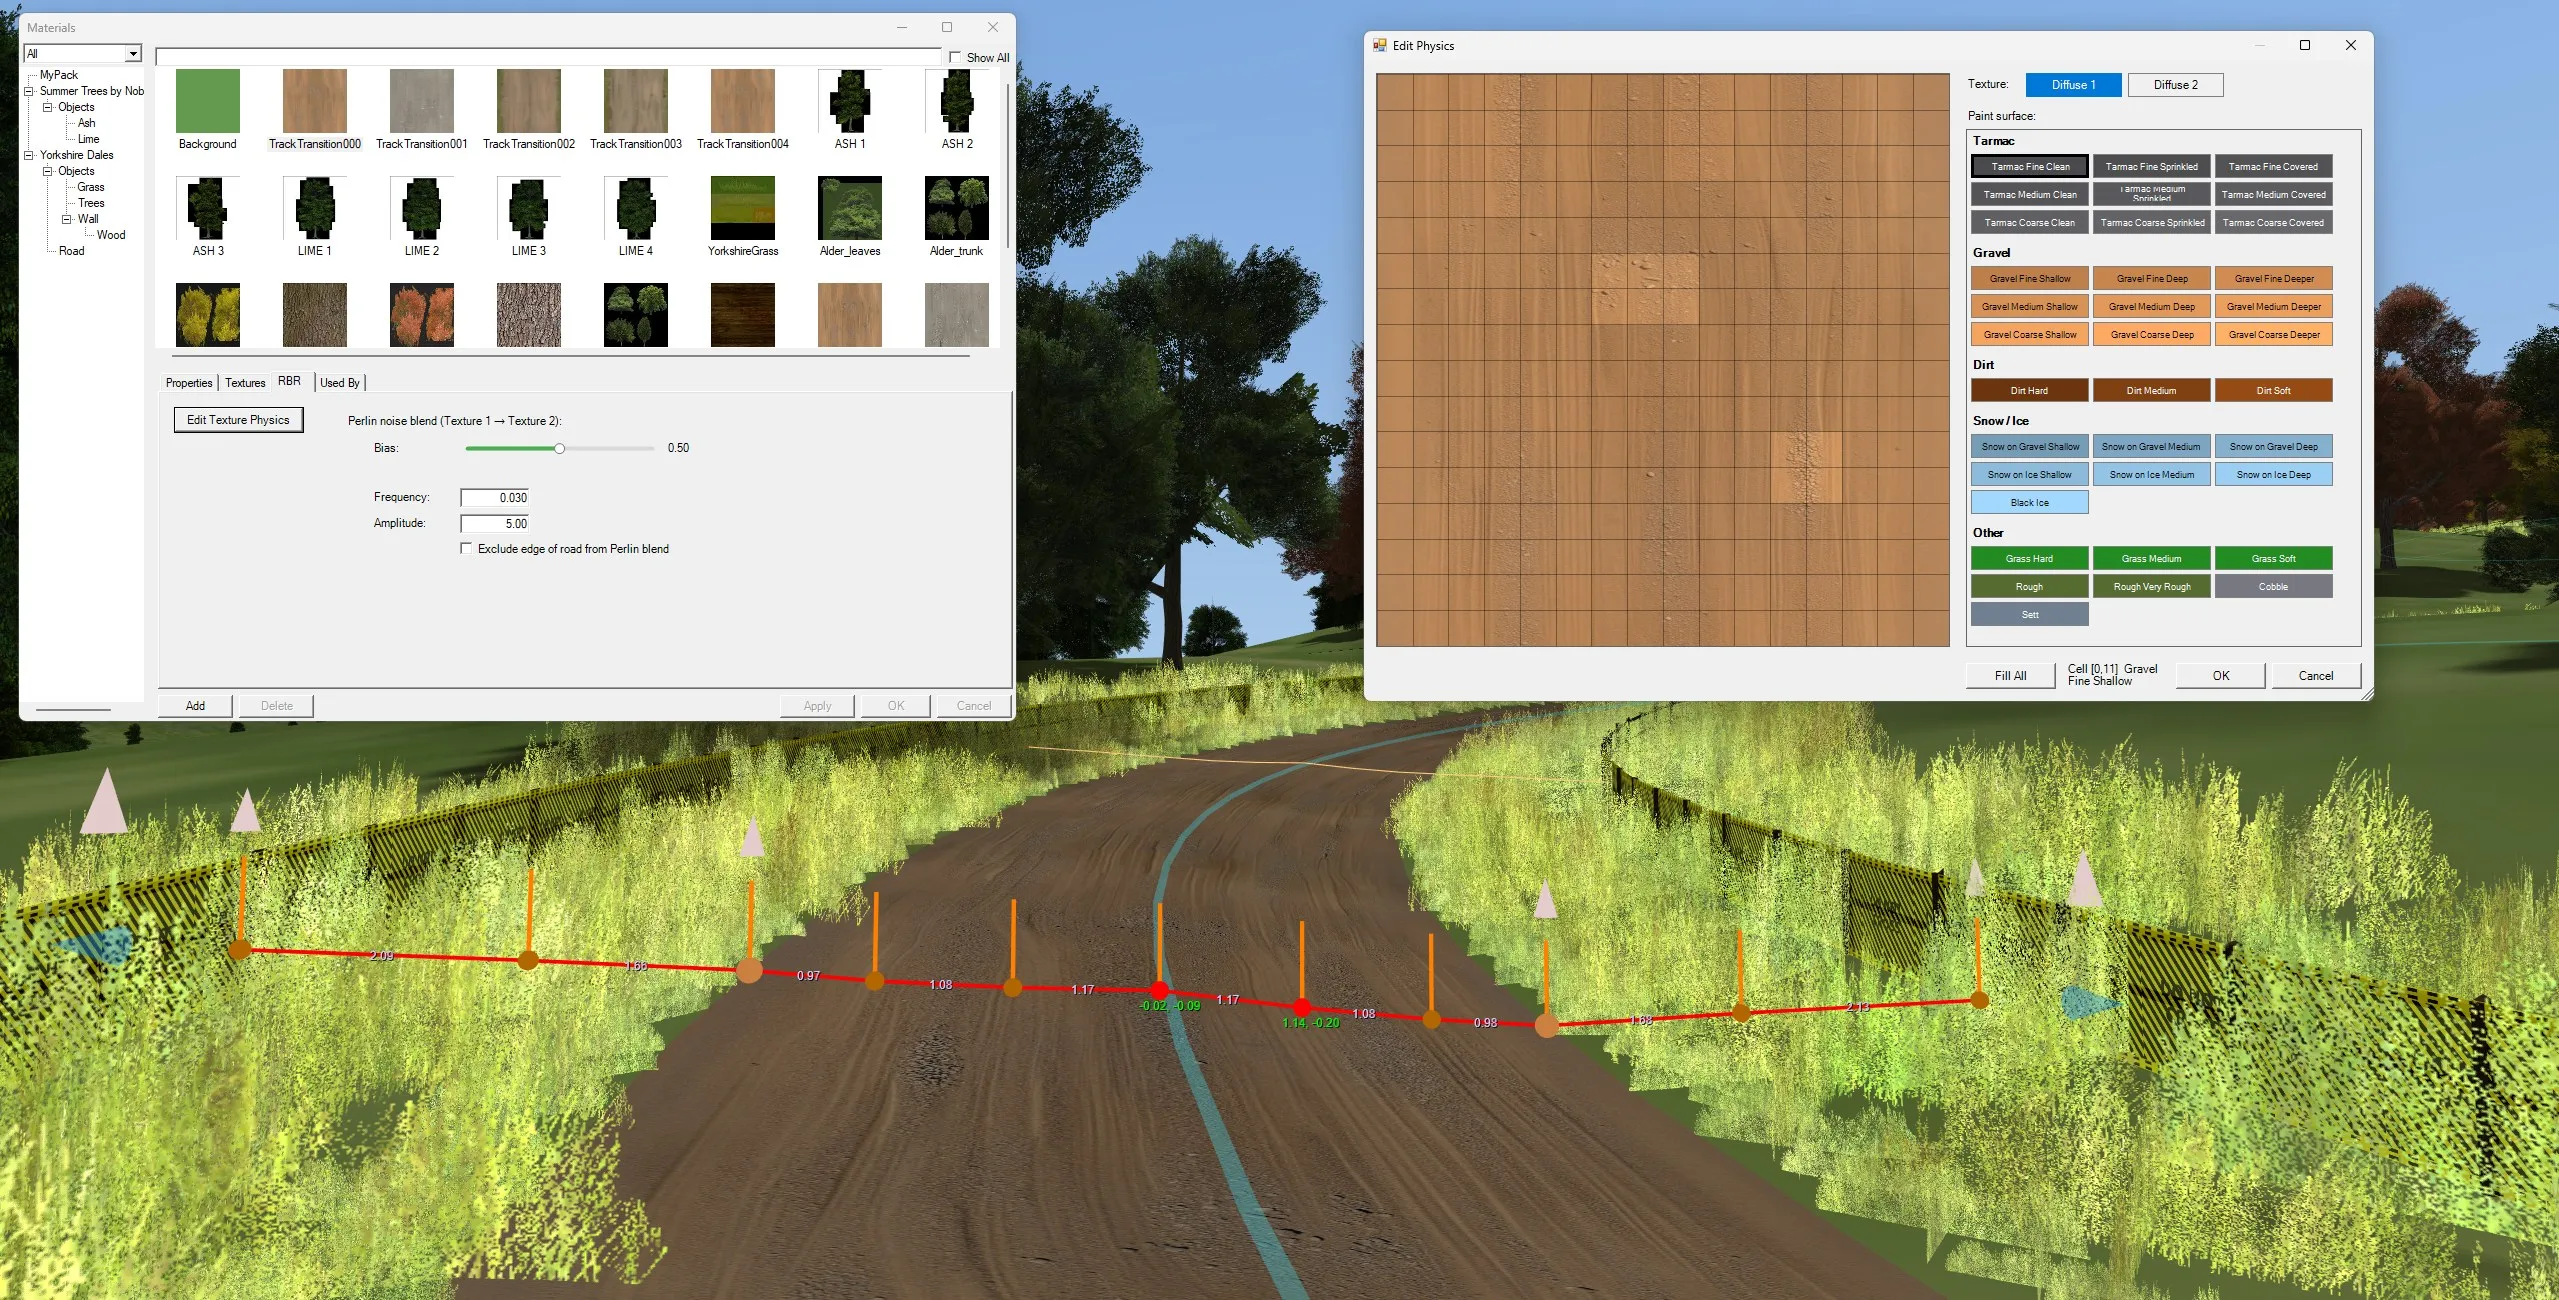Select the Grass Soft surface swatch

point(2274,558)
